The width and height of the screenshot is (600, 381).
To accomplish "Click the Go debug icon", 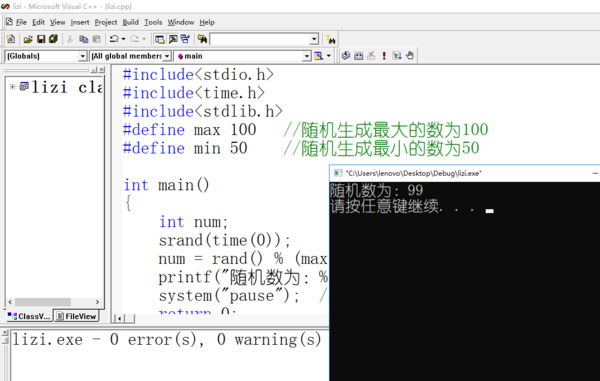I will 397,56.
